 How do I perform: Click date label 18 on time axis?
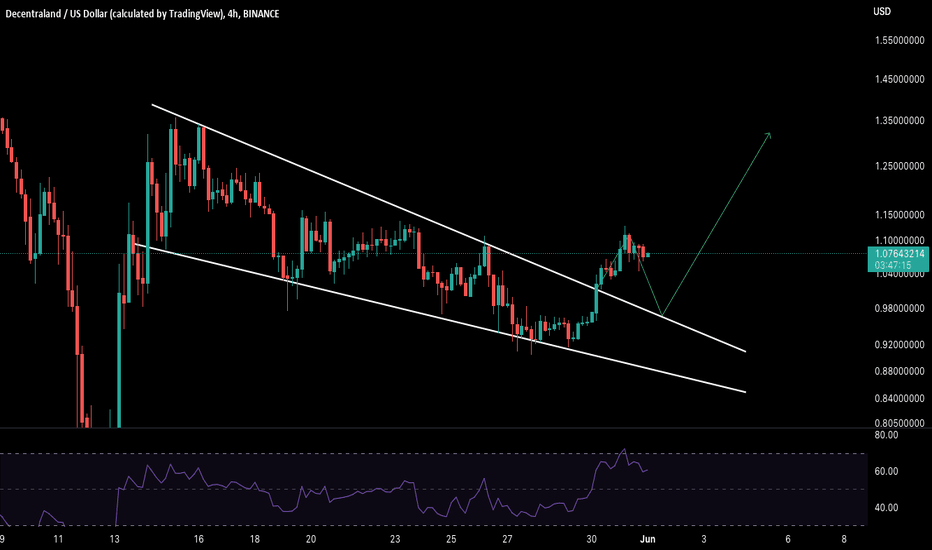pos(254,539)
